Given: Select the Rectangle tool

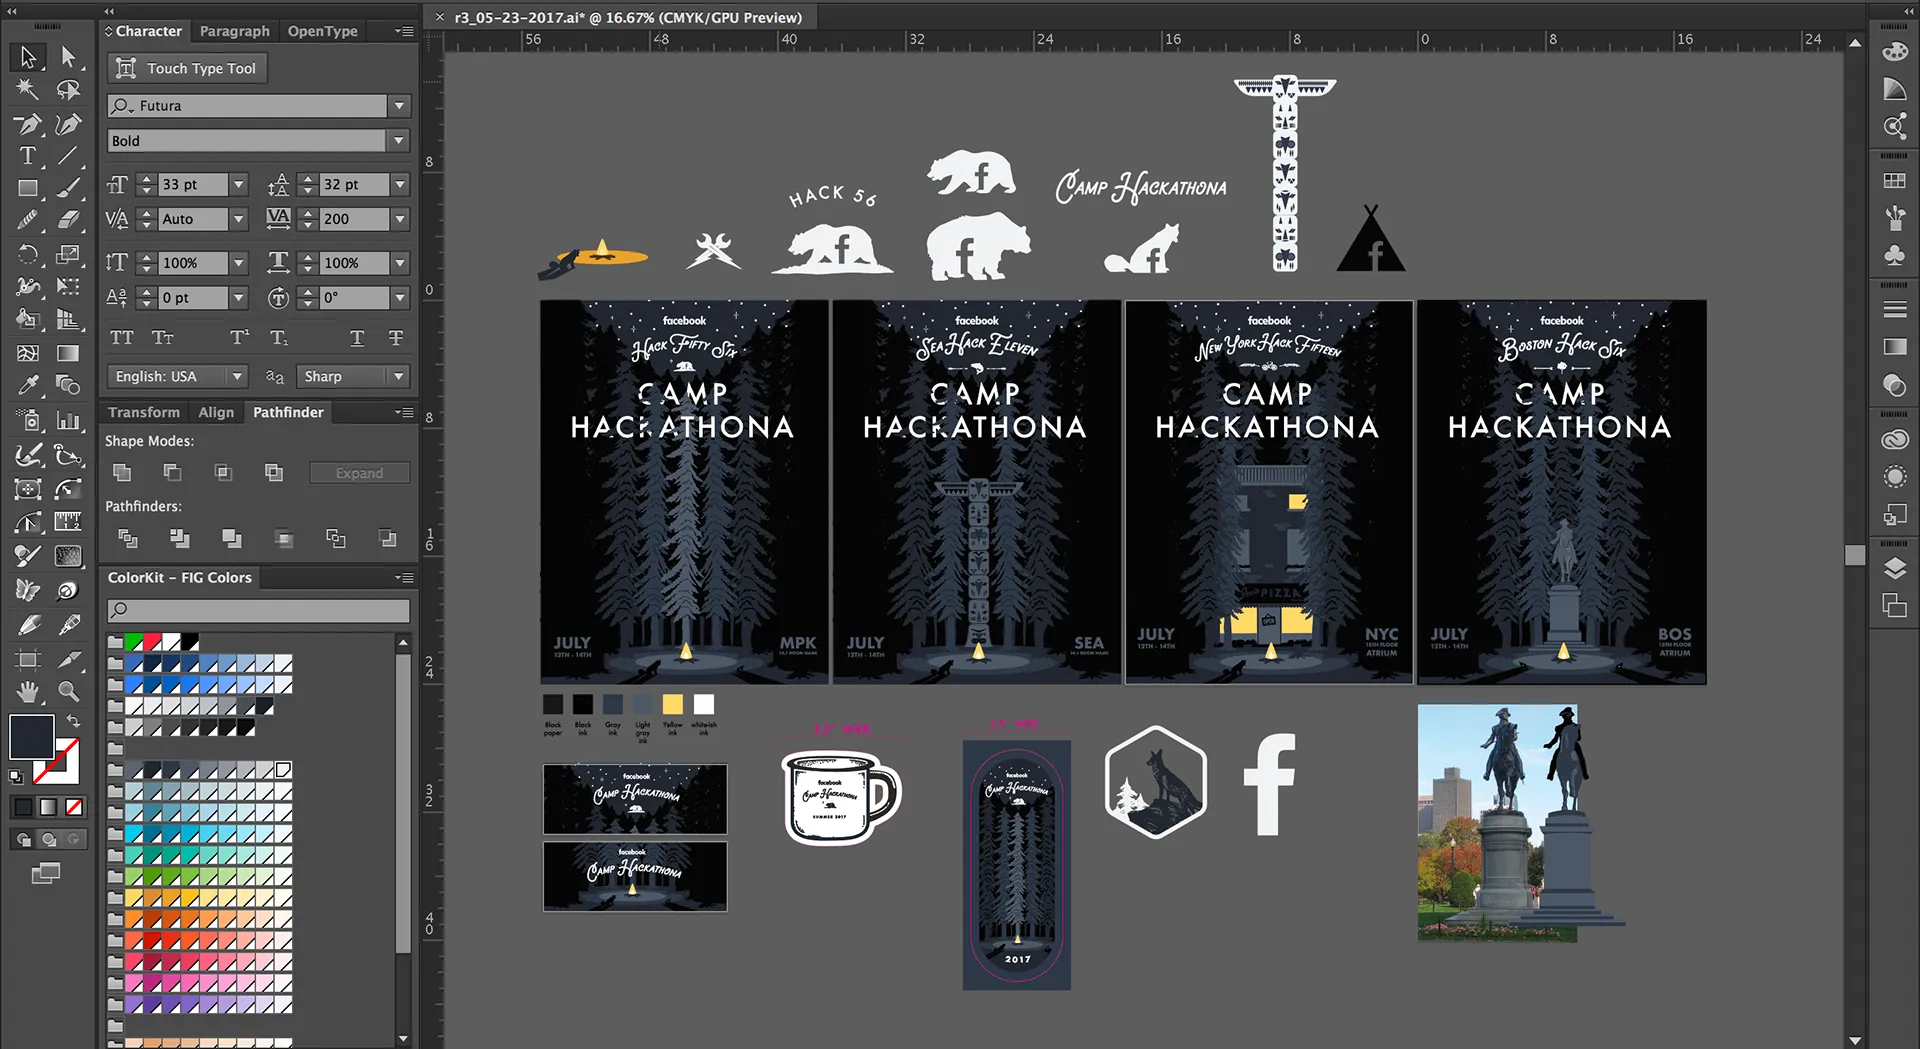Looking at the screenshot, I should click(28, 188).
